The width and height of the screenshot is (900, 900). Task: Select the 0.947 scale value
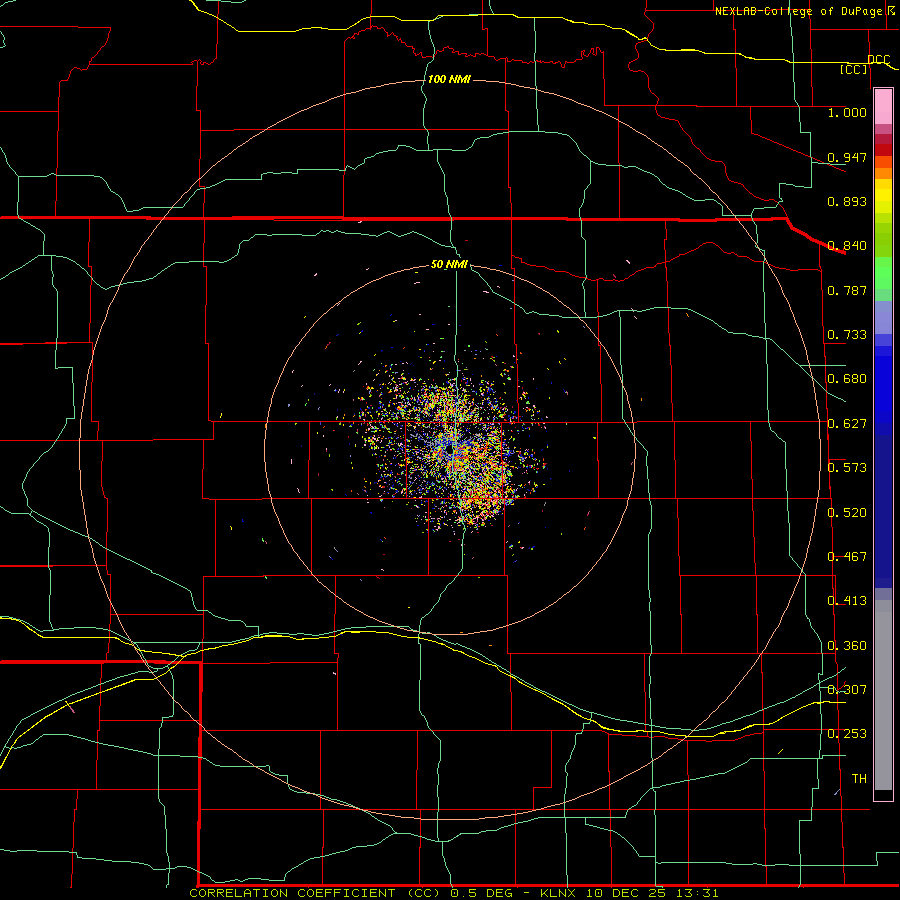point(847,157)
